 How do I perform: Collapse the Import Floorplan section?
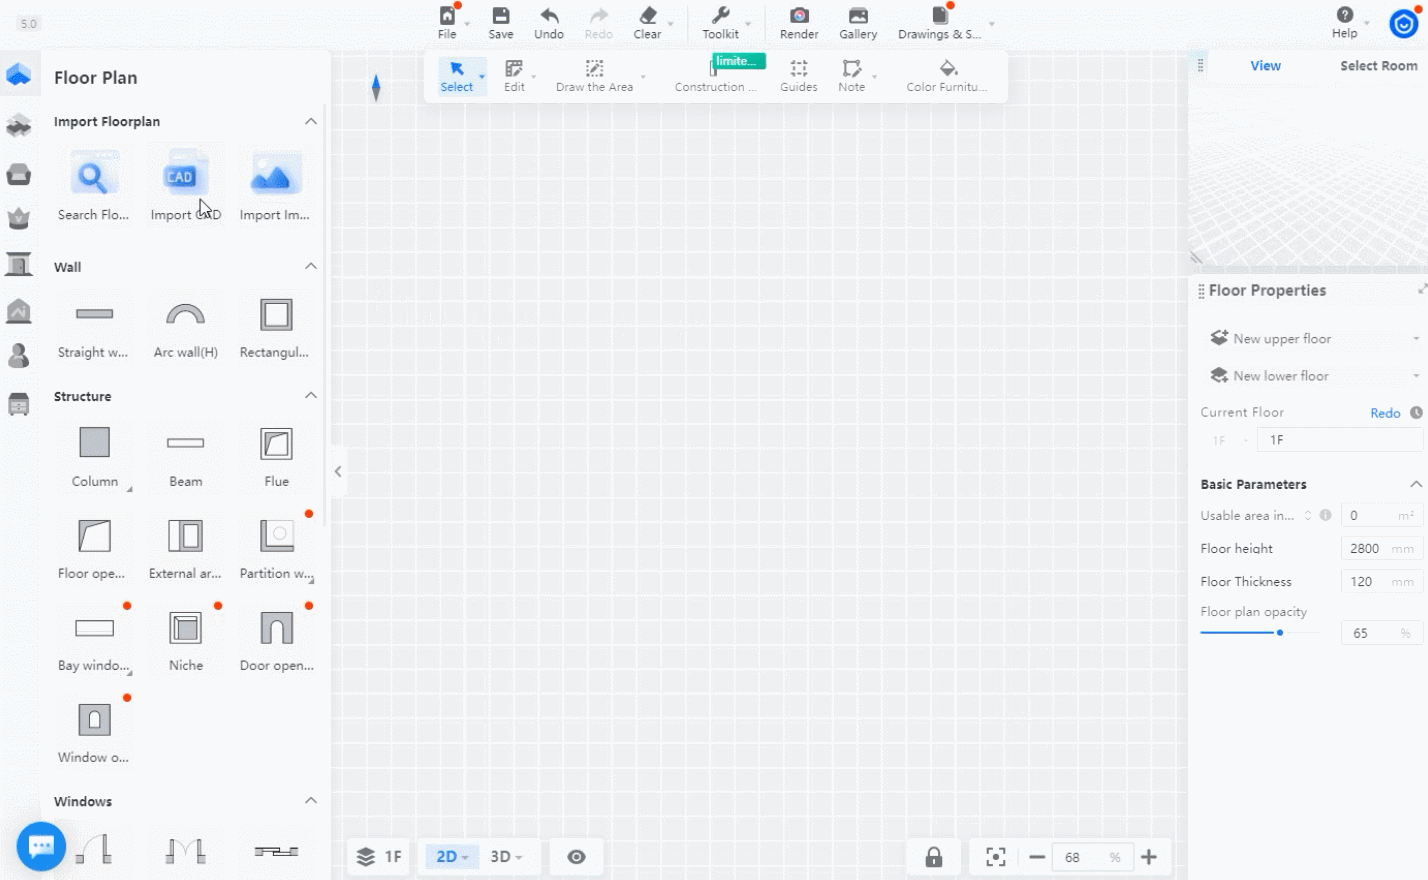[311, 121]
